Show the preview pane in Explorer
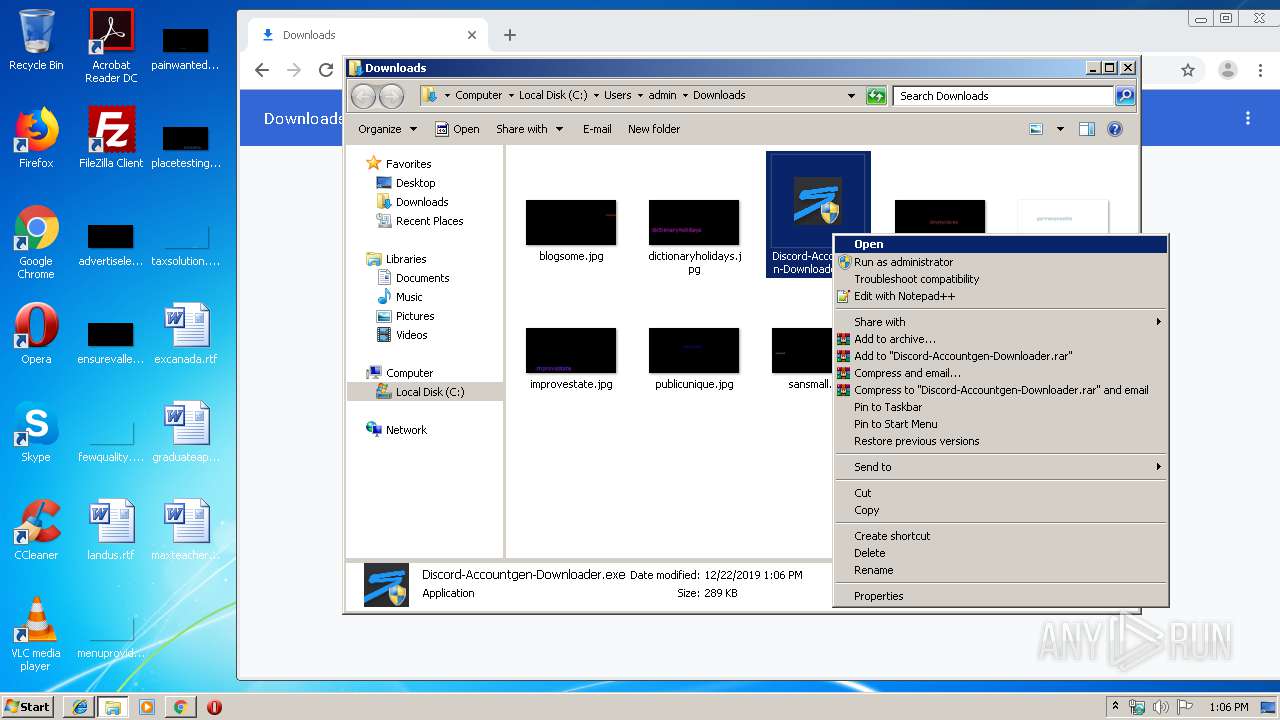Viewport: 1280px width, 720px height. click(1087, 129)
